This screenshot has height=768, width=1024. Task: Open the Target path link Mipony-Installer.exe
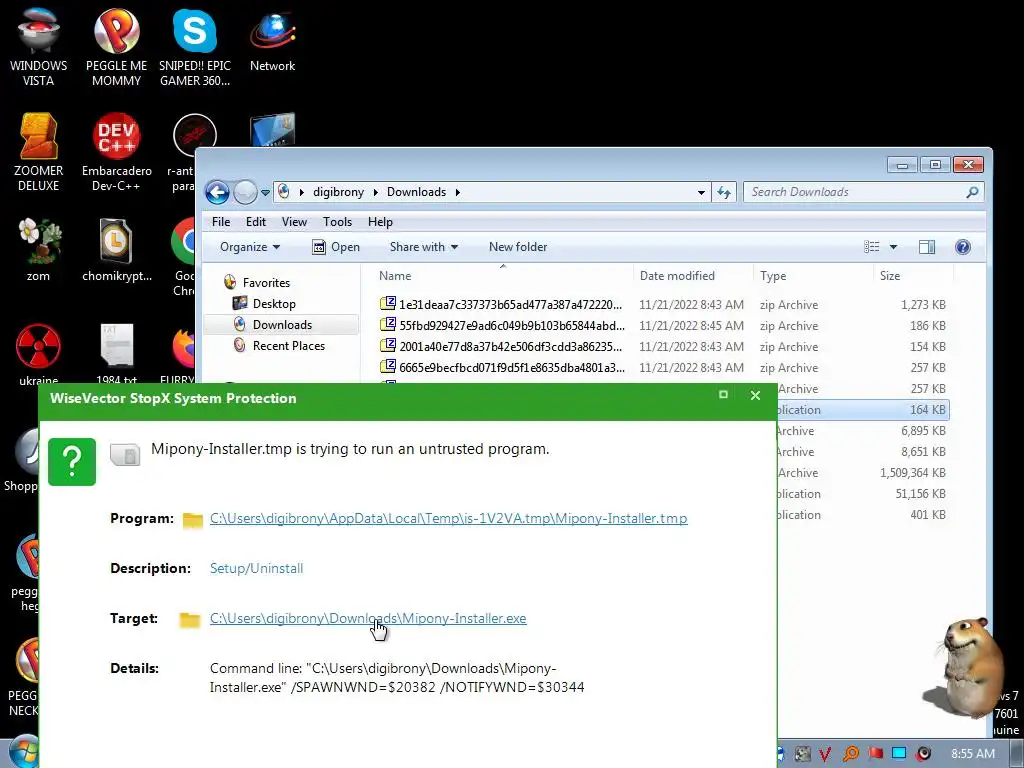368,618
